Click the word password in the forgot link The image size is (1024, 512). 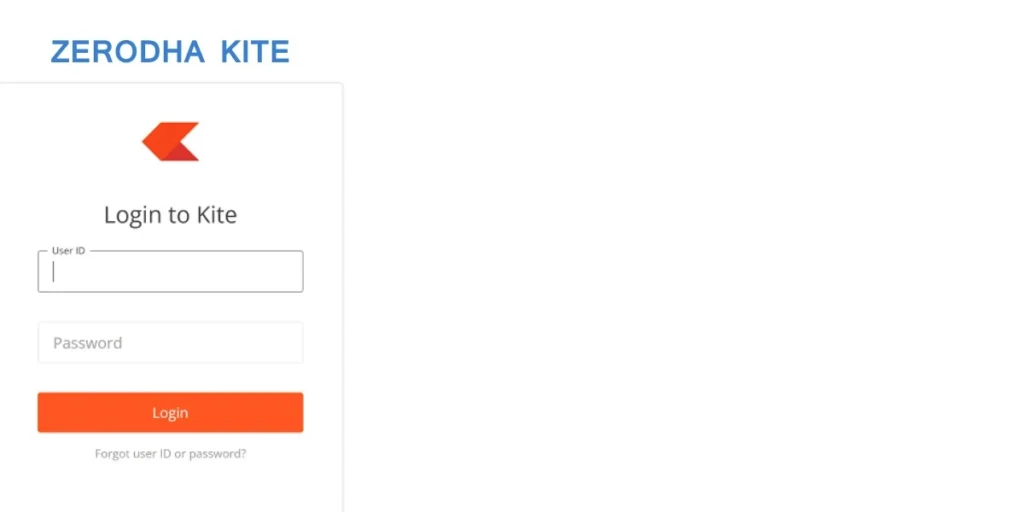pos(221,454)
